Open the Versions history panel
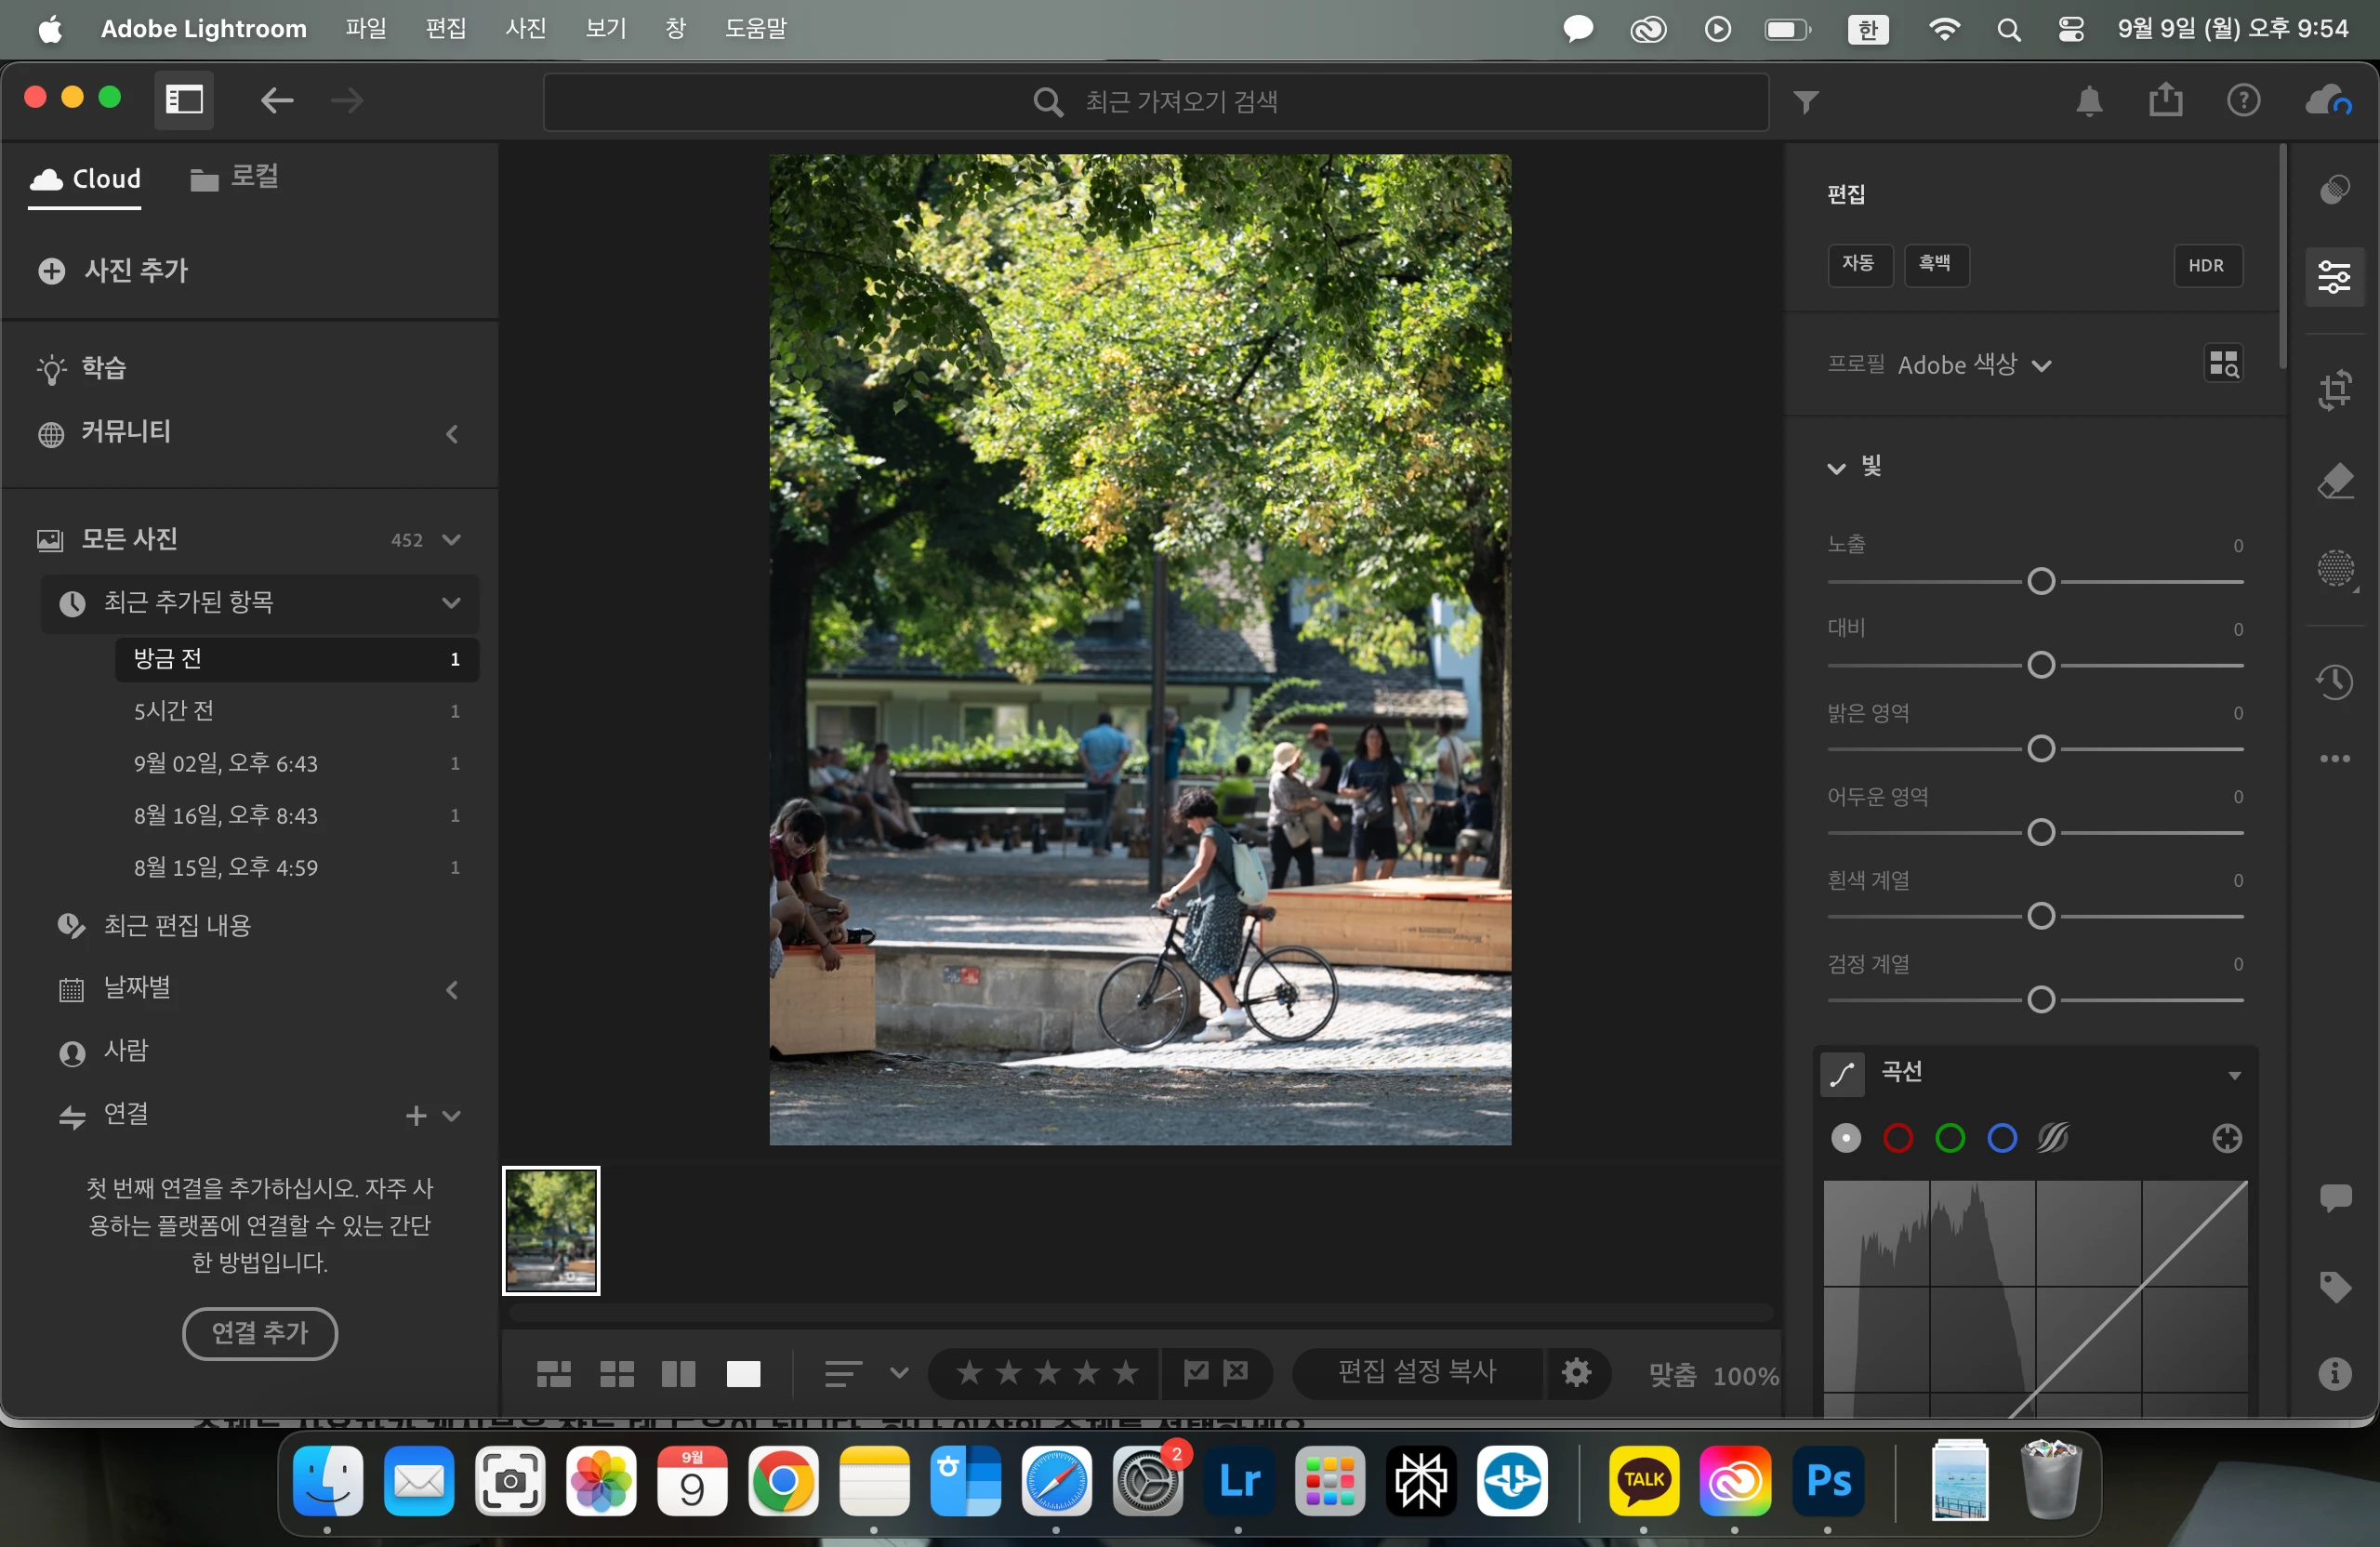2380x1547 pixels. [2335, 682]
